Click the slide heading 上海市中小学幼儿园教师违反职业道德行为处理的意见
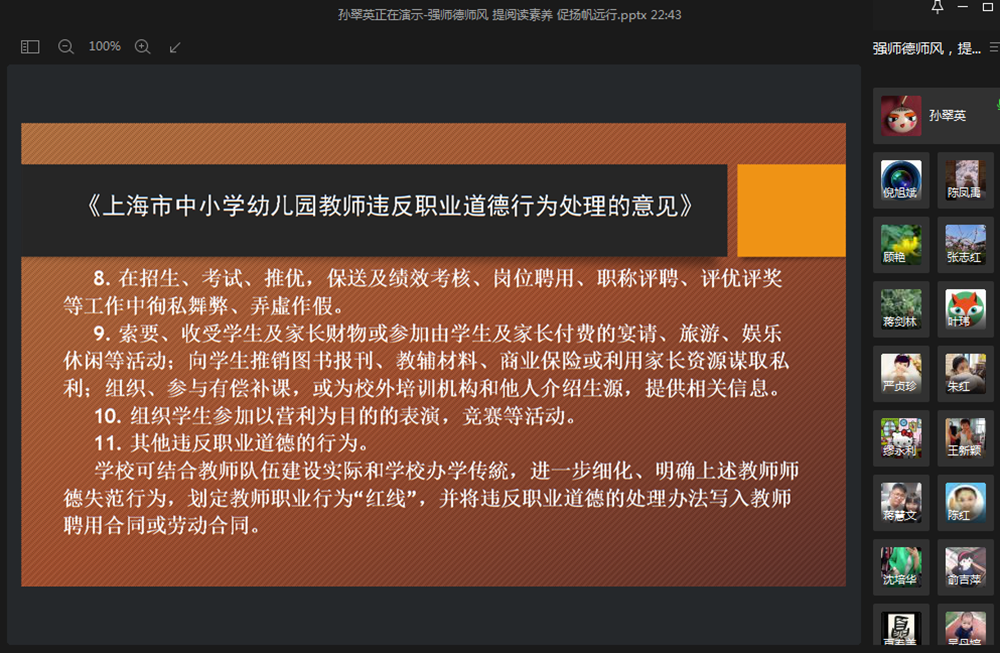This screenshot has height=653, width=1000. tap(390, 206)
